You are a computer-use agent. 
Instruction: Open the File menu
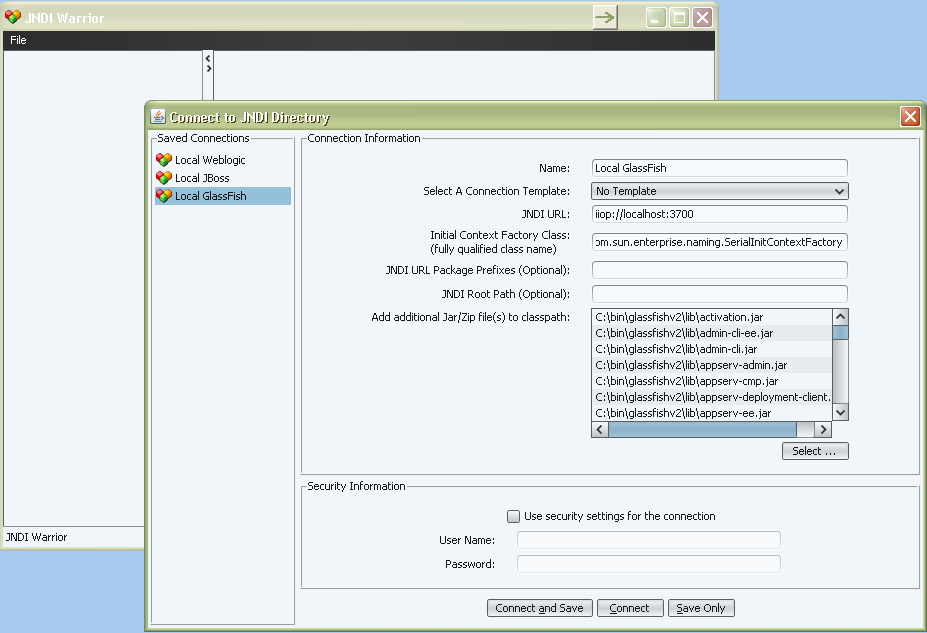coord(18,41)
